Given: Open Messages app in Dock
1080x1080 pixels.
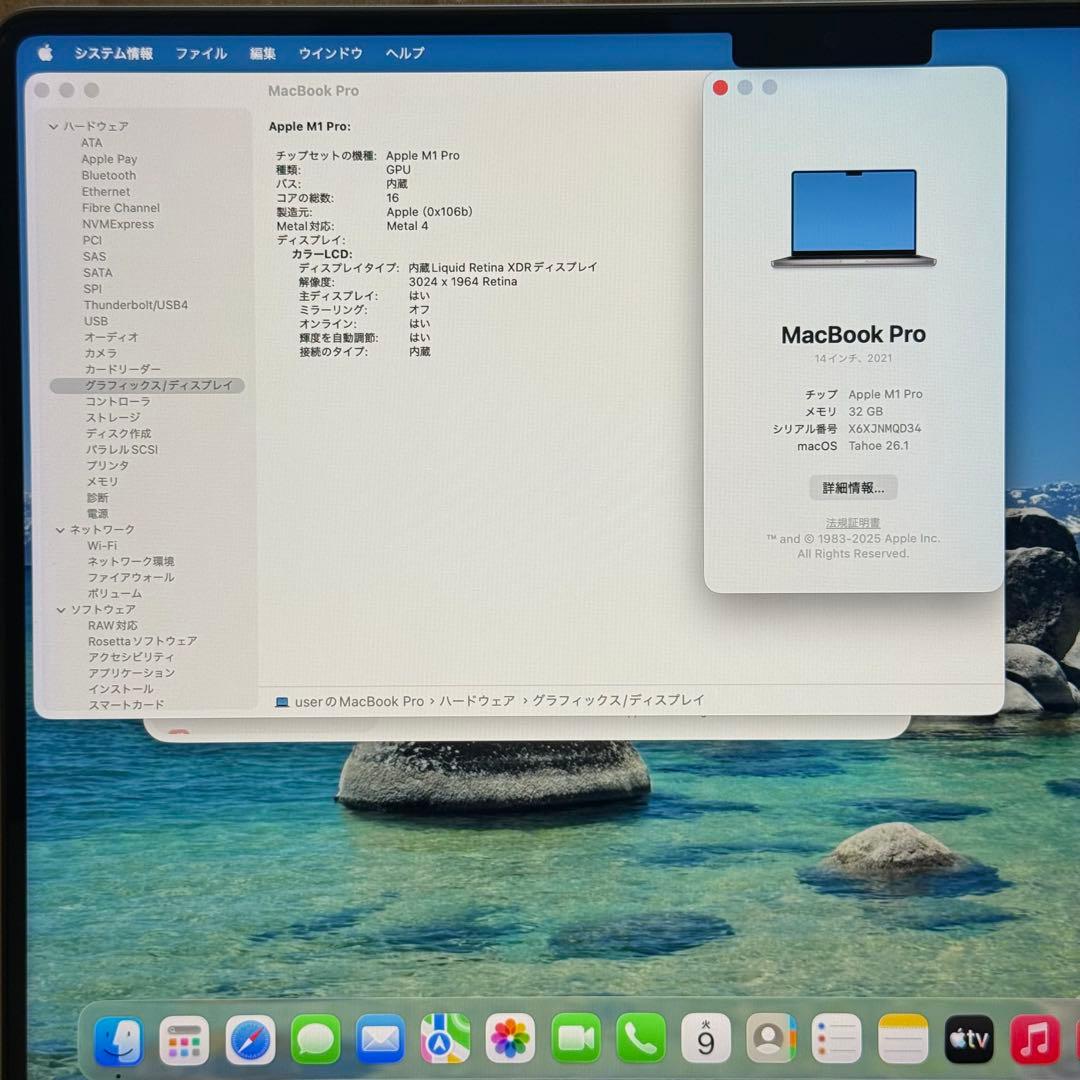Looking at the screenshot, I should (315, 1039).
